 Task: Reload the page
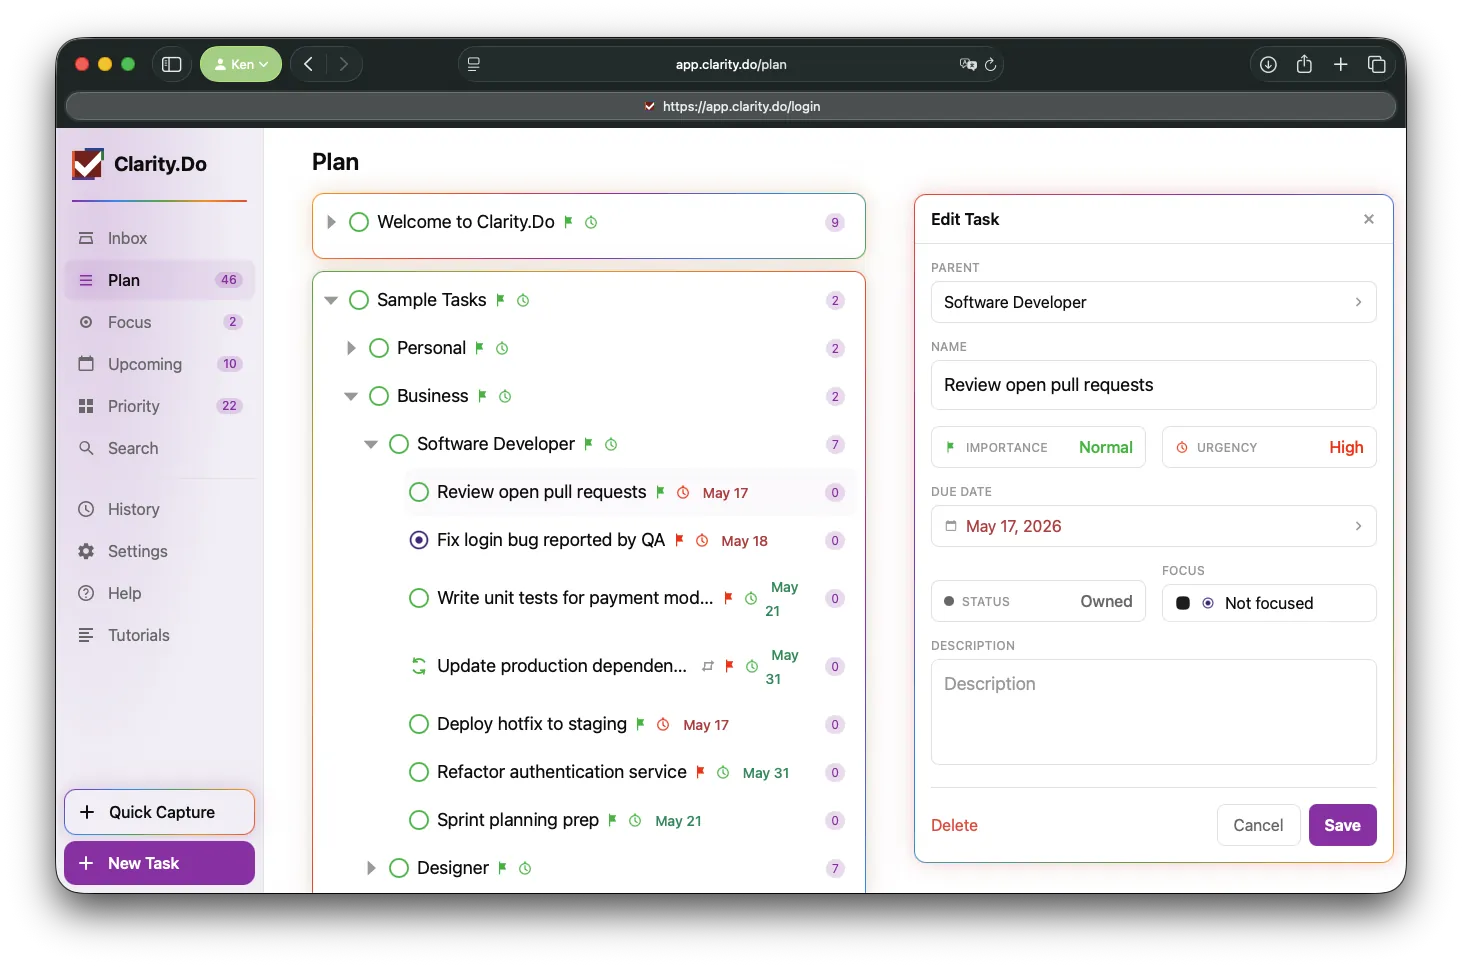pos(991,64)
